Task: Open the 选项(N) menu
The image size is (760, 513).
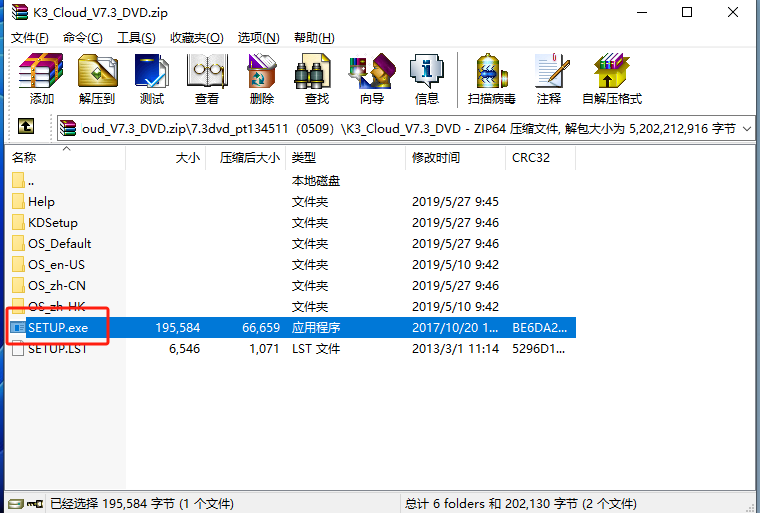Action: [258, 38]
